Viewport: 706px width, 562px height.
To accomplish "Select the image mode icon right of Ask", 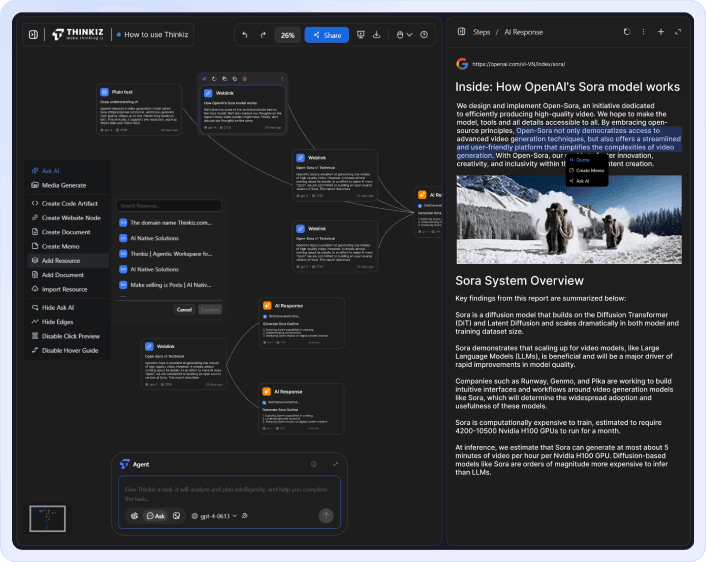I will 177,516.
